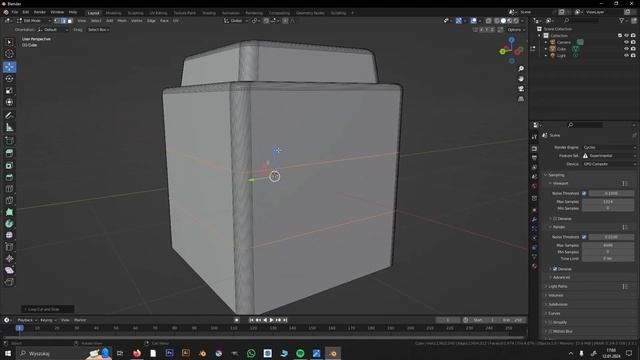Open the Render menu
The image size is (640, 360).
pyautogui.click(x=40, y=12)
